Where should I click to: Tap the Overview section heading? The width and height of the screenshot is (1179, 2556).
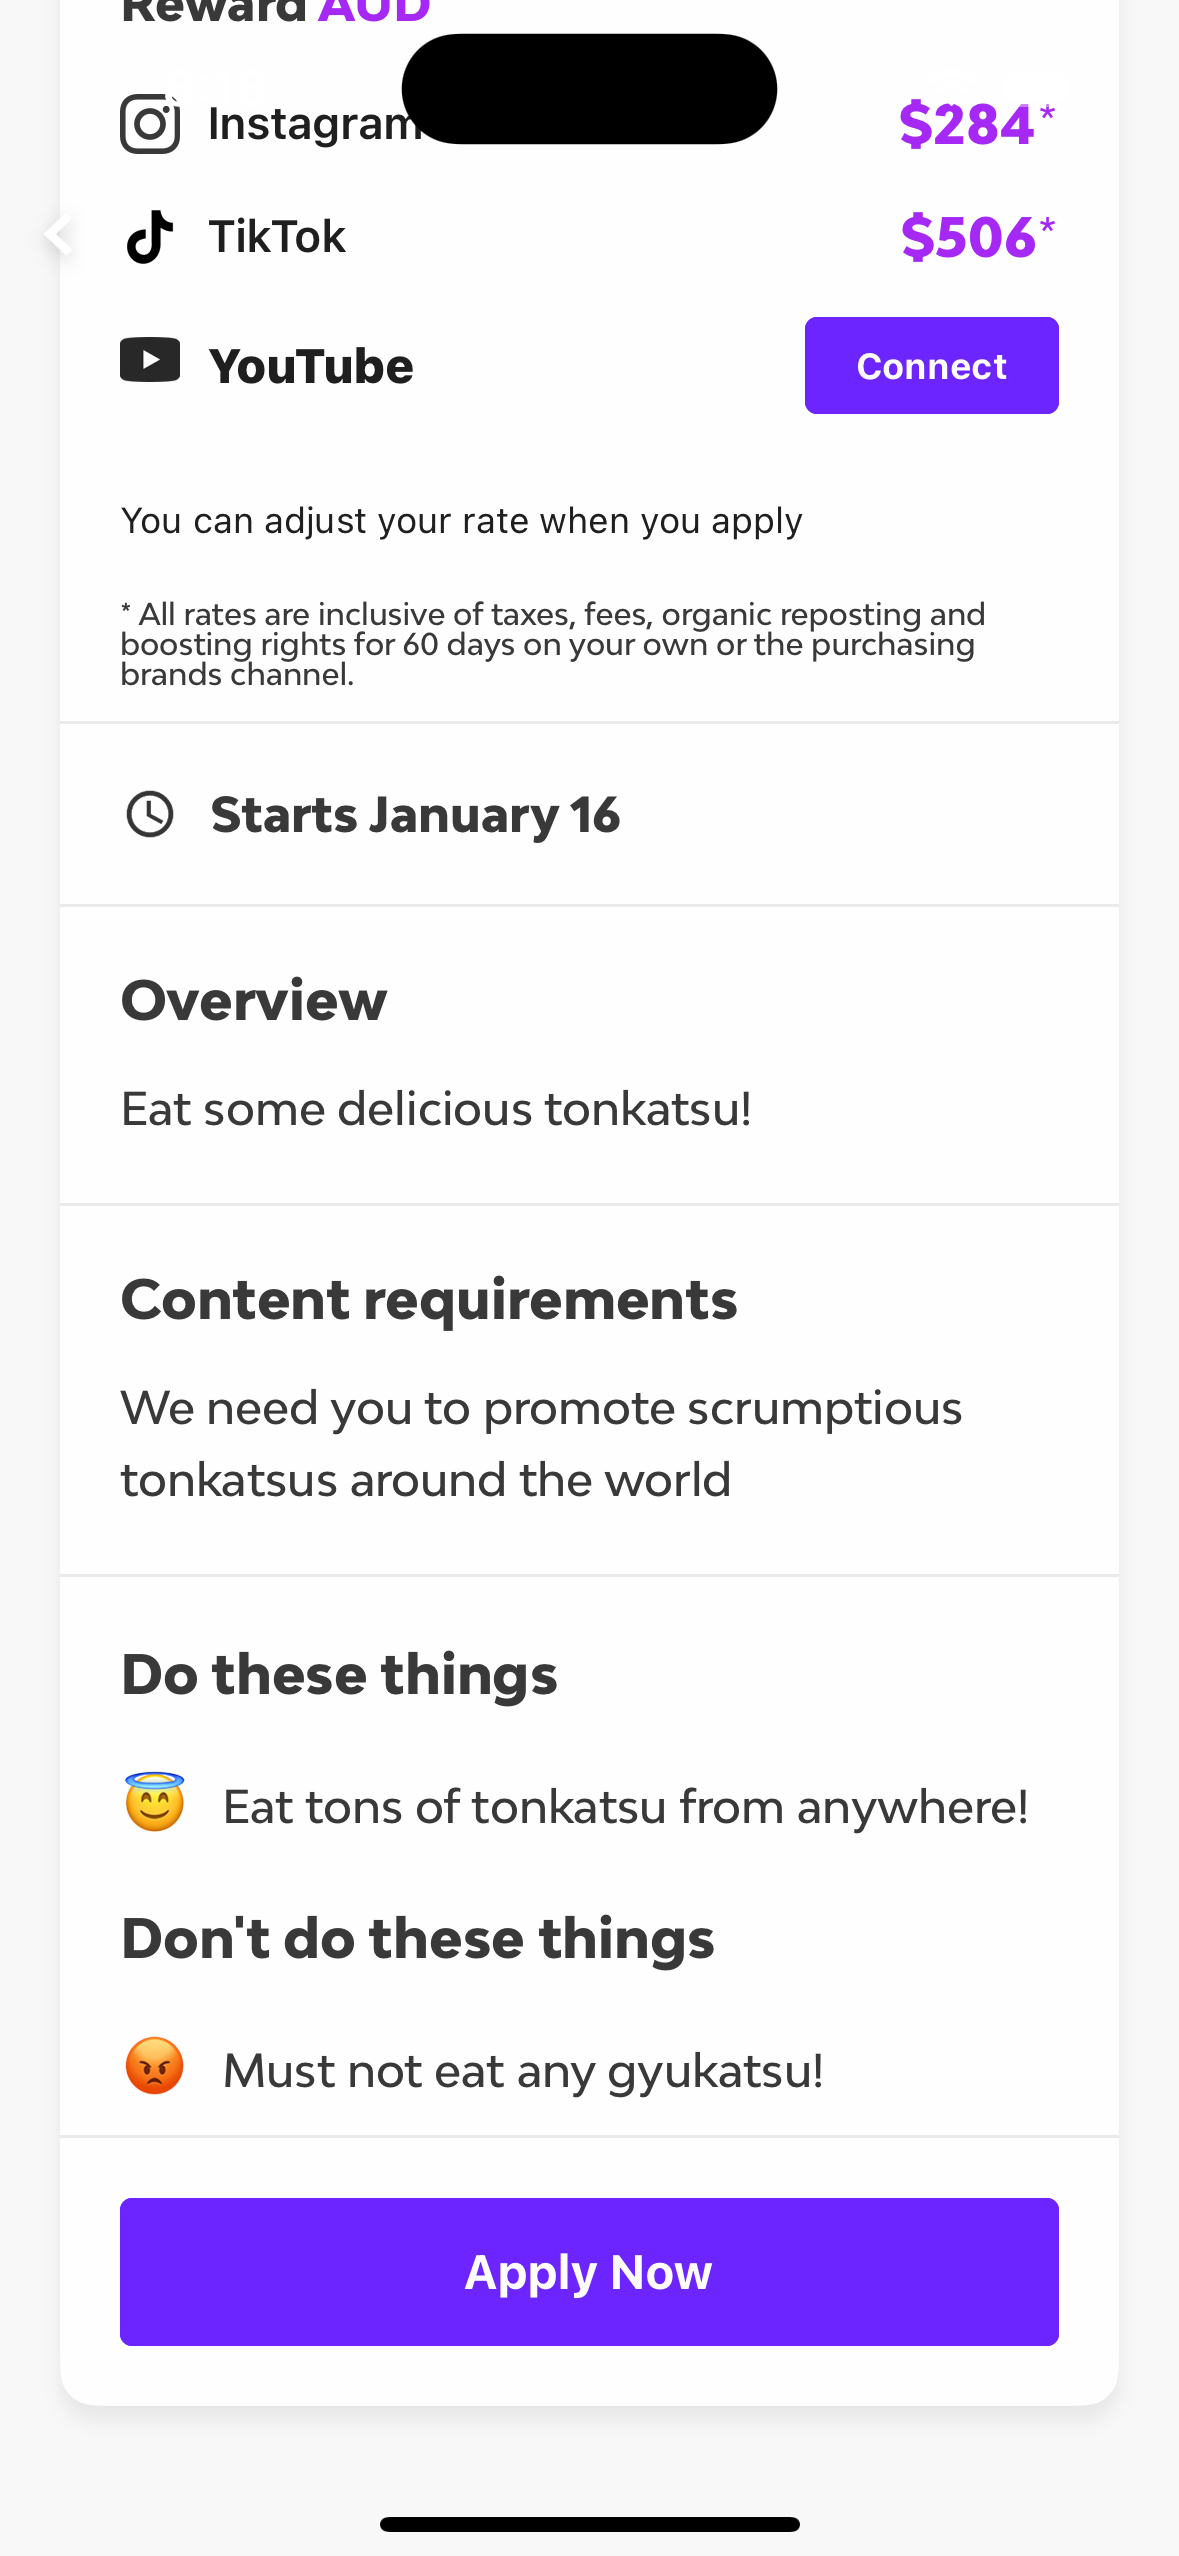tap(254, 1000)
